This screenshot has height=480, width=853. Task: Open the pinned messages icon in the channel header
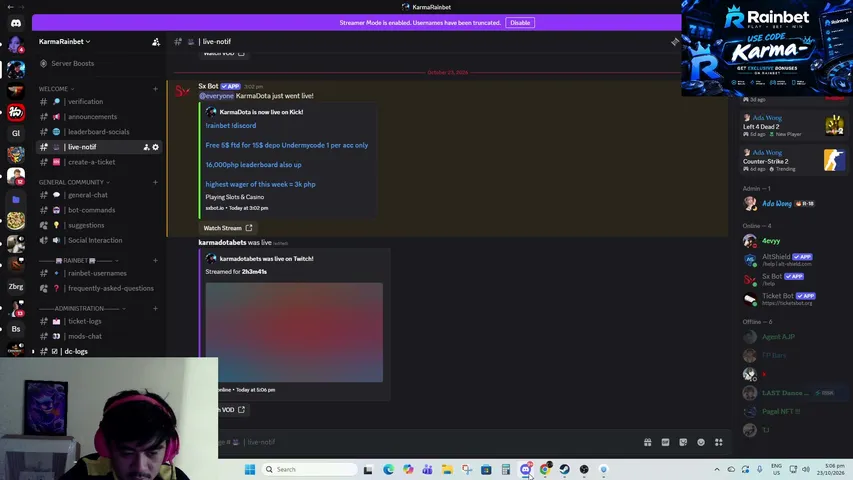pos(675,42)
